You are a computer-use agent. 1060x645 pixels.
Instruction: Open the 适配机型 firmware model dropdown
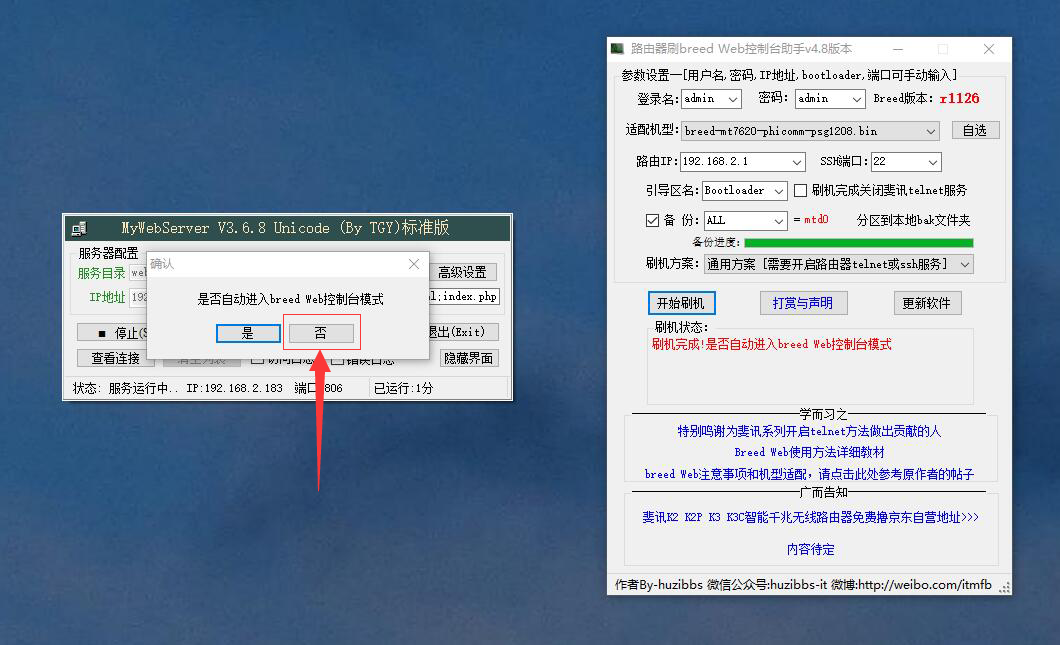(933, 130)
